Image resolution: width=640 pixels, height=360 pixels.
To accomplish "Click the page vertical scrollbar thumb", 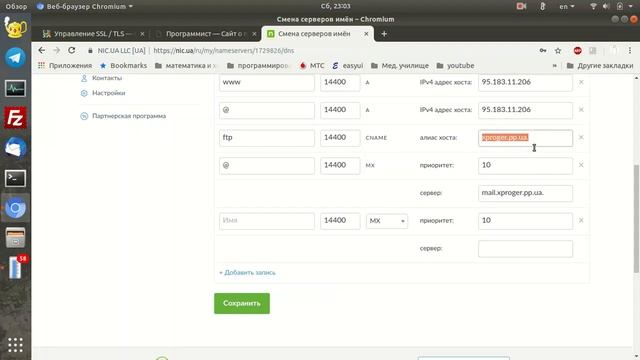I will [636, 218].
